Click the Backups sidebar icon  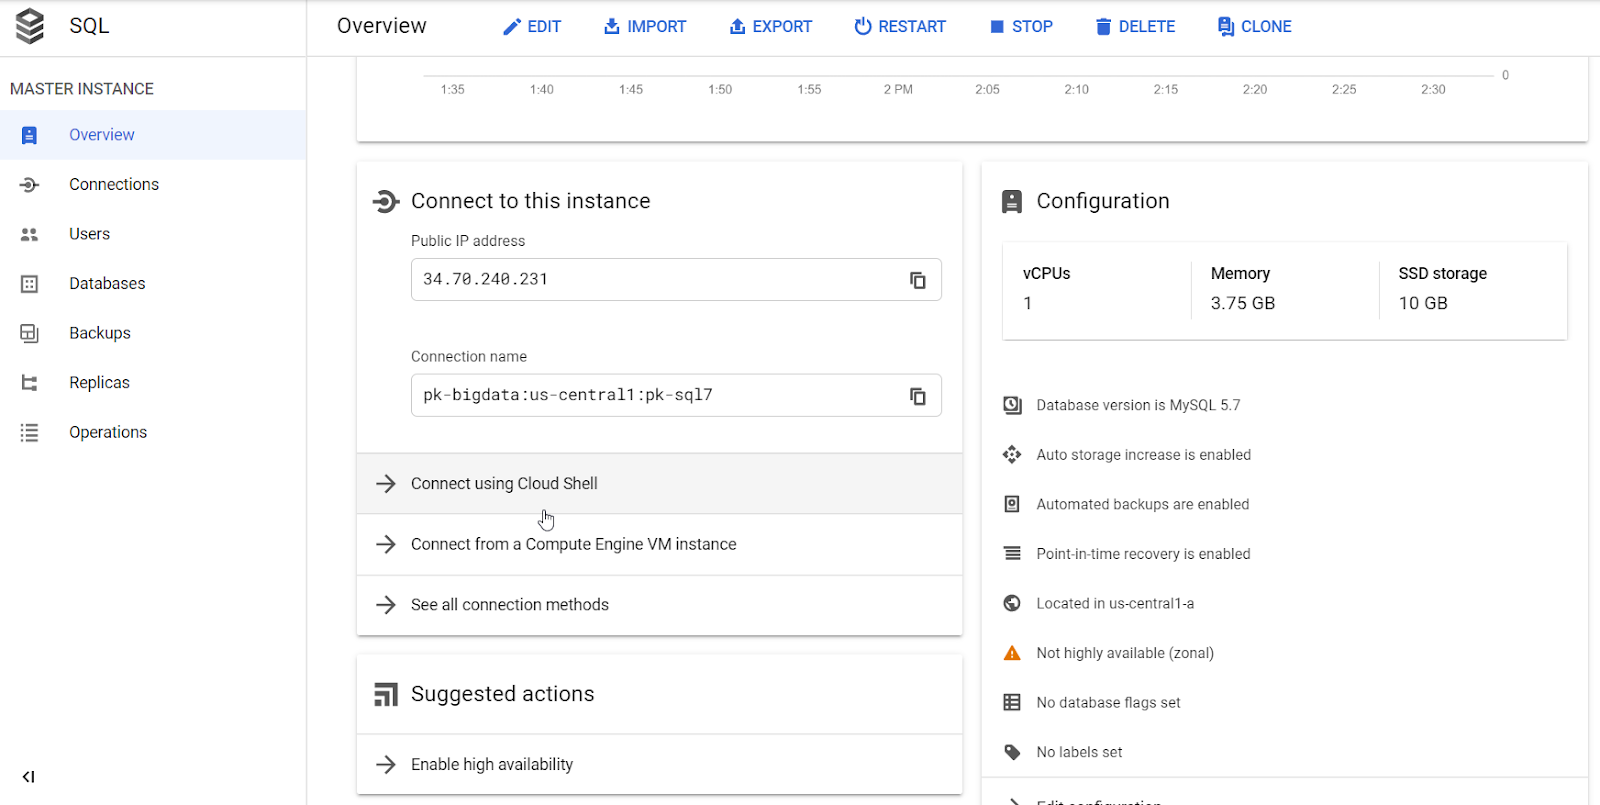pyautogui.click(x=29, y=333)
